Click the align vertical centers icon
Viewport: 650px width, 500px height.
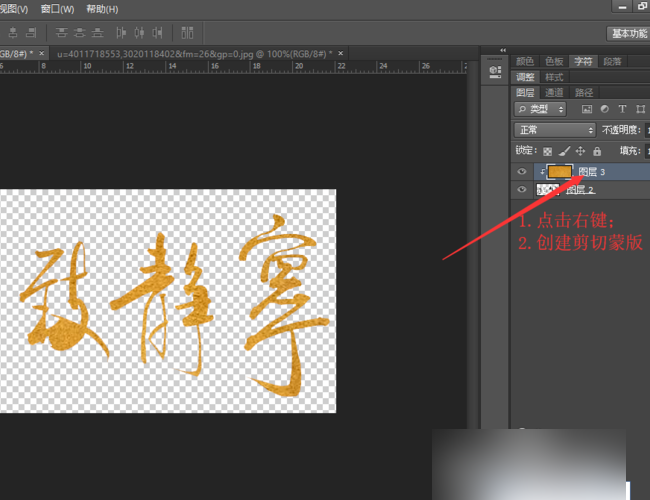(80, 33)
